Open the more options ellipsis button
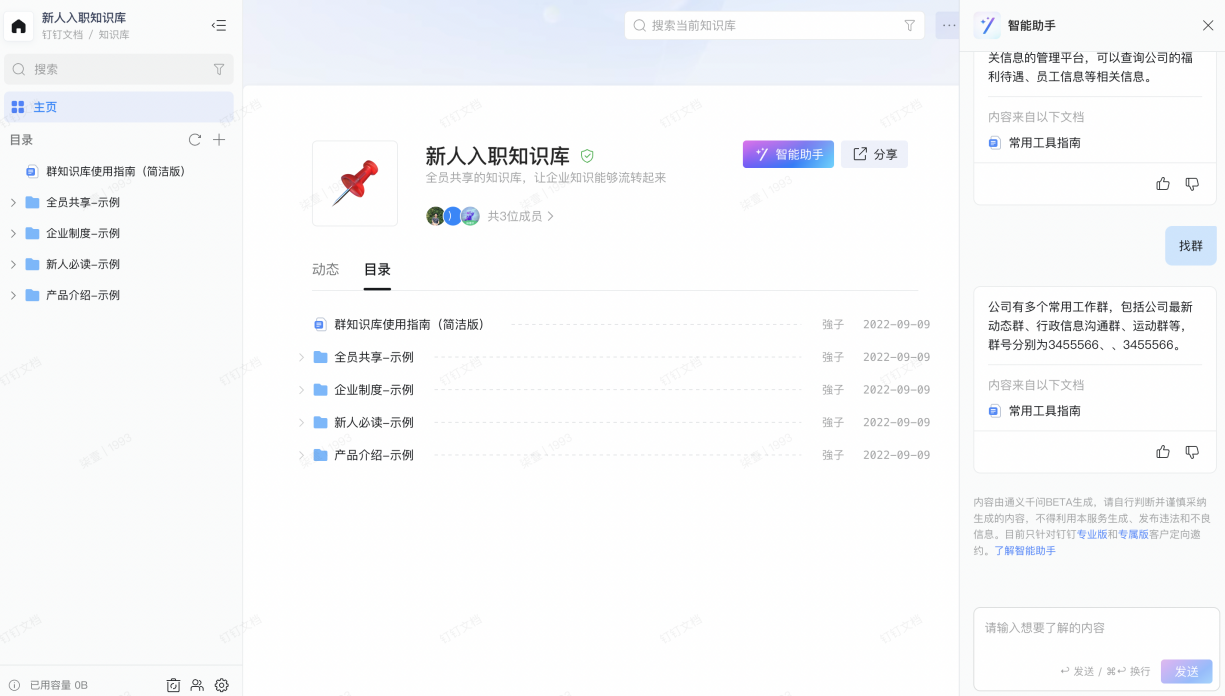 pyautogui.click(x=948, y=25)
